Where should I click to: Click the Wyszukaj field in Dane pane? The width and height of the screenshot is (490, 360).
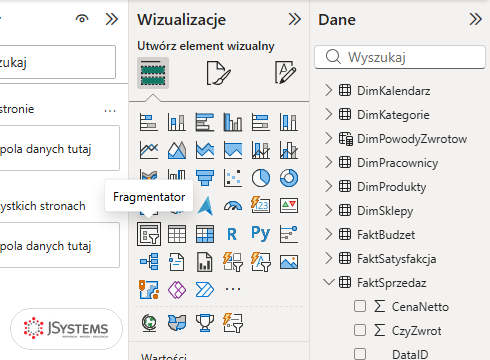(400, 57)
